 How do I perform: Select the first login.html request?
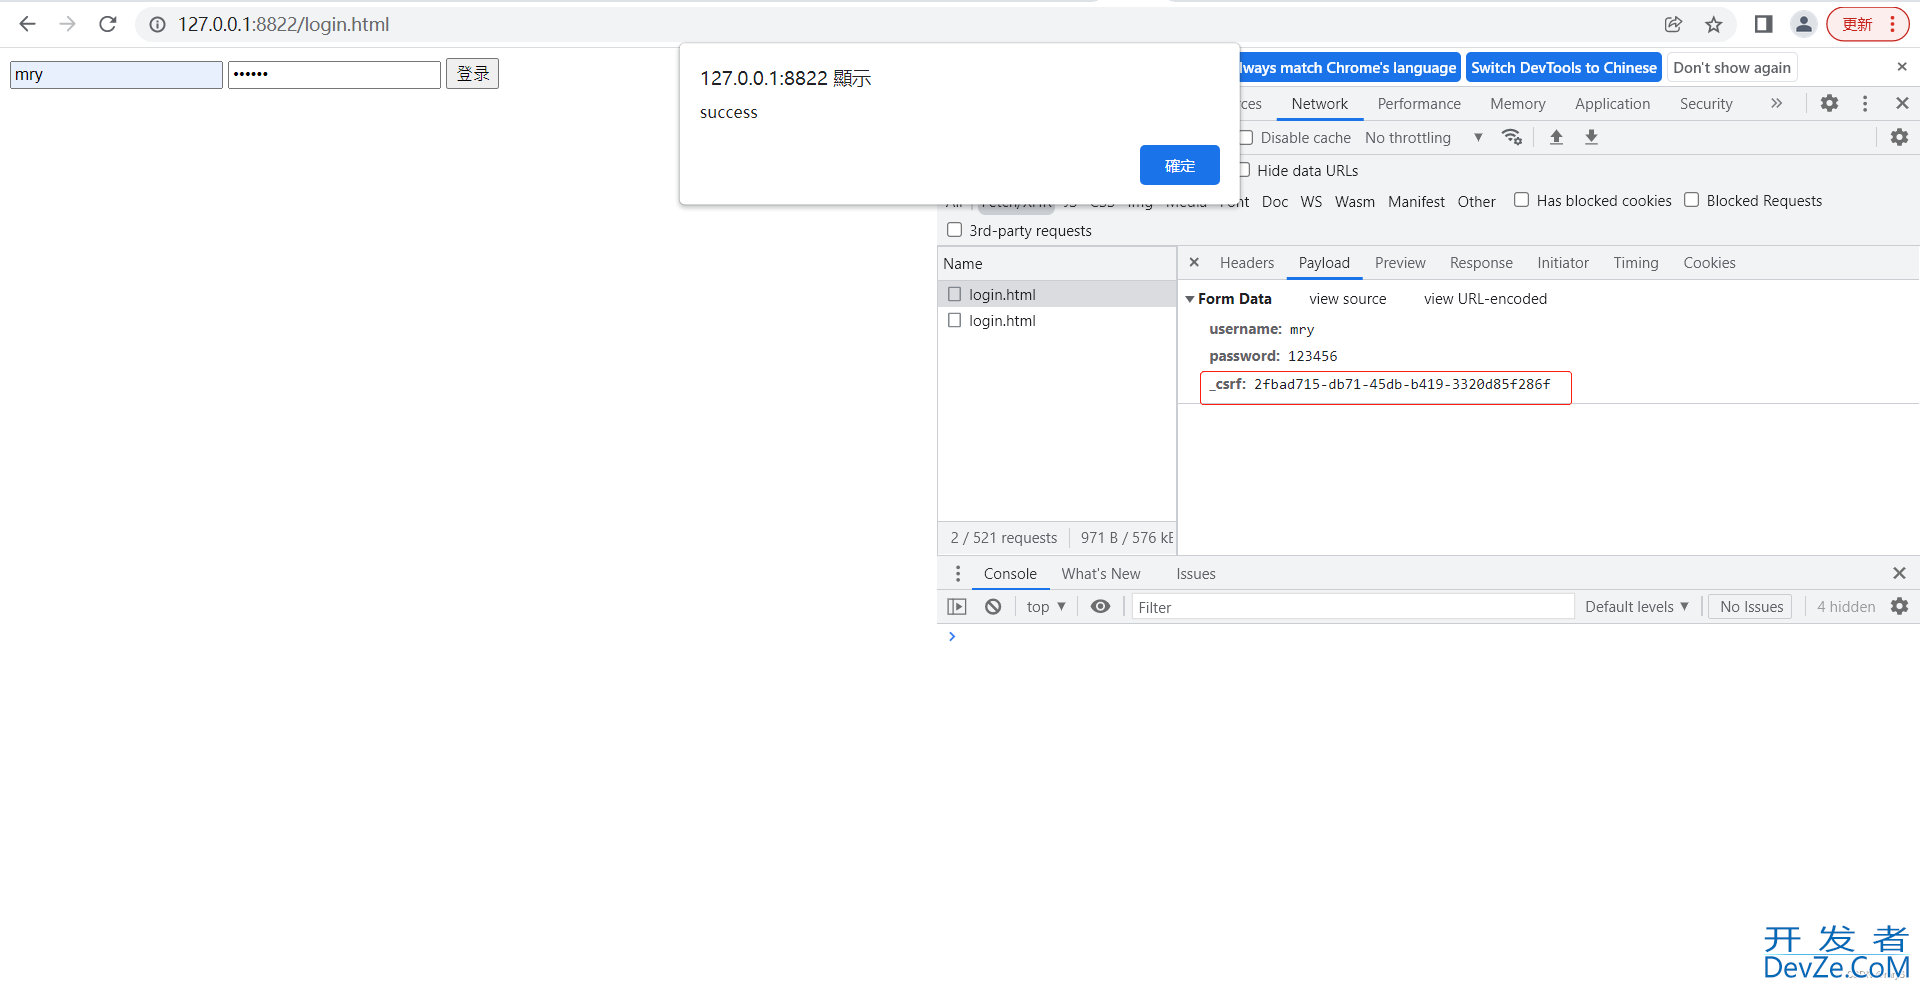pos(1057,294)
